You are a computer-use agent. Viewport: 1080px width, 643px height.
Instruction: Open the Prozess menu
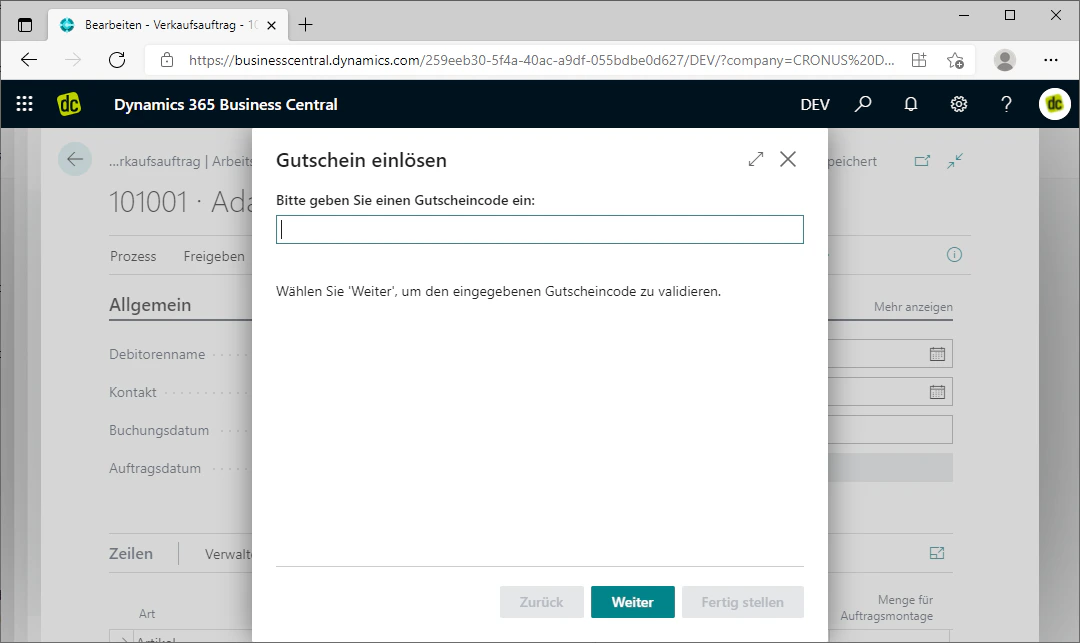133,256
